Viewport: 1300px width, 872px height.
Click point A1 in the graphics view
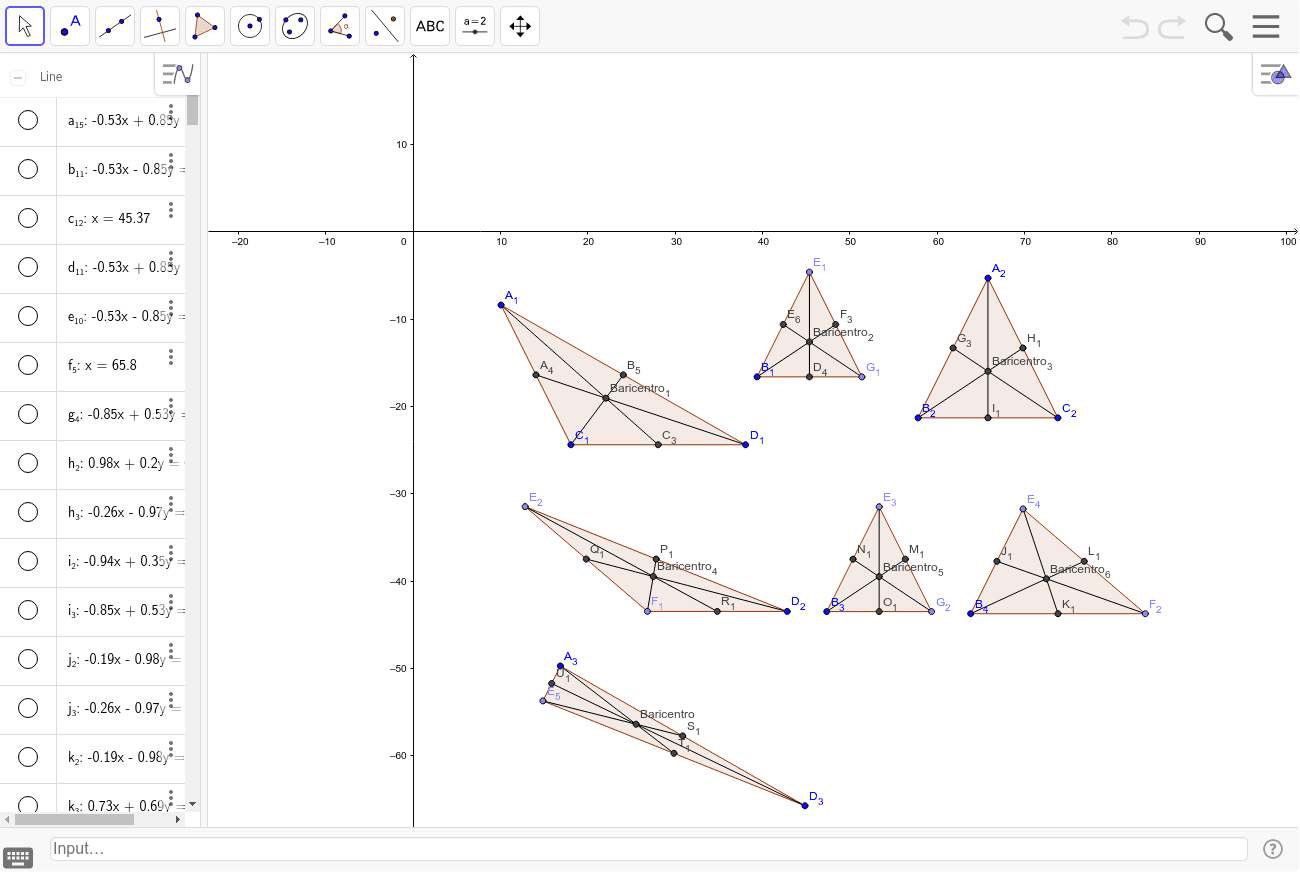click(x=501, y=305)
